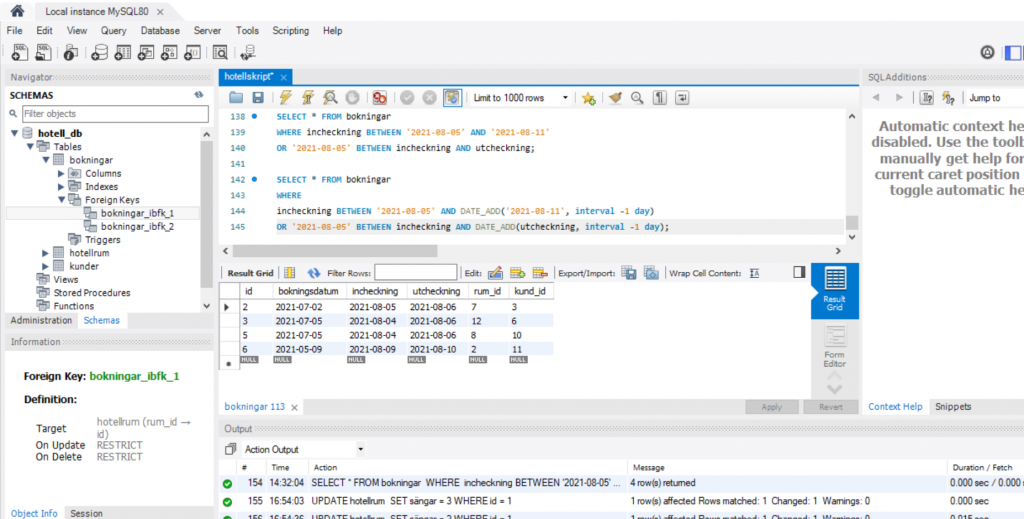
Task: Expand the Columns node
Action: click(x=61, y=174)
